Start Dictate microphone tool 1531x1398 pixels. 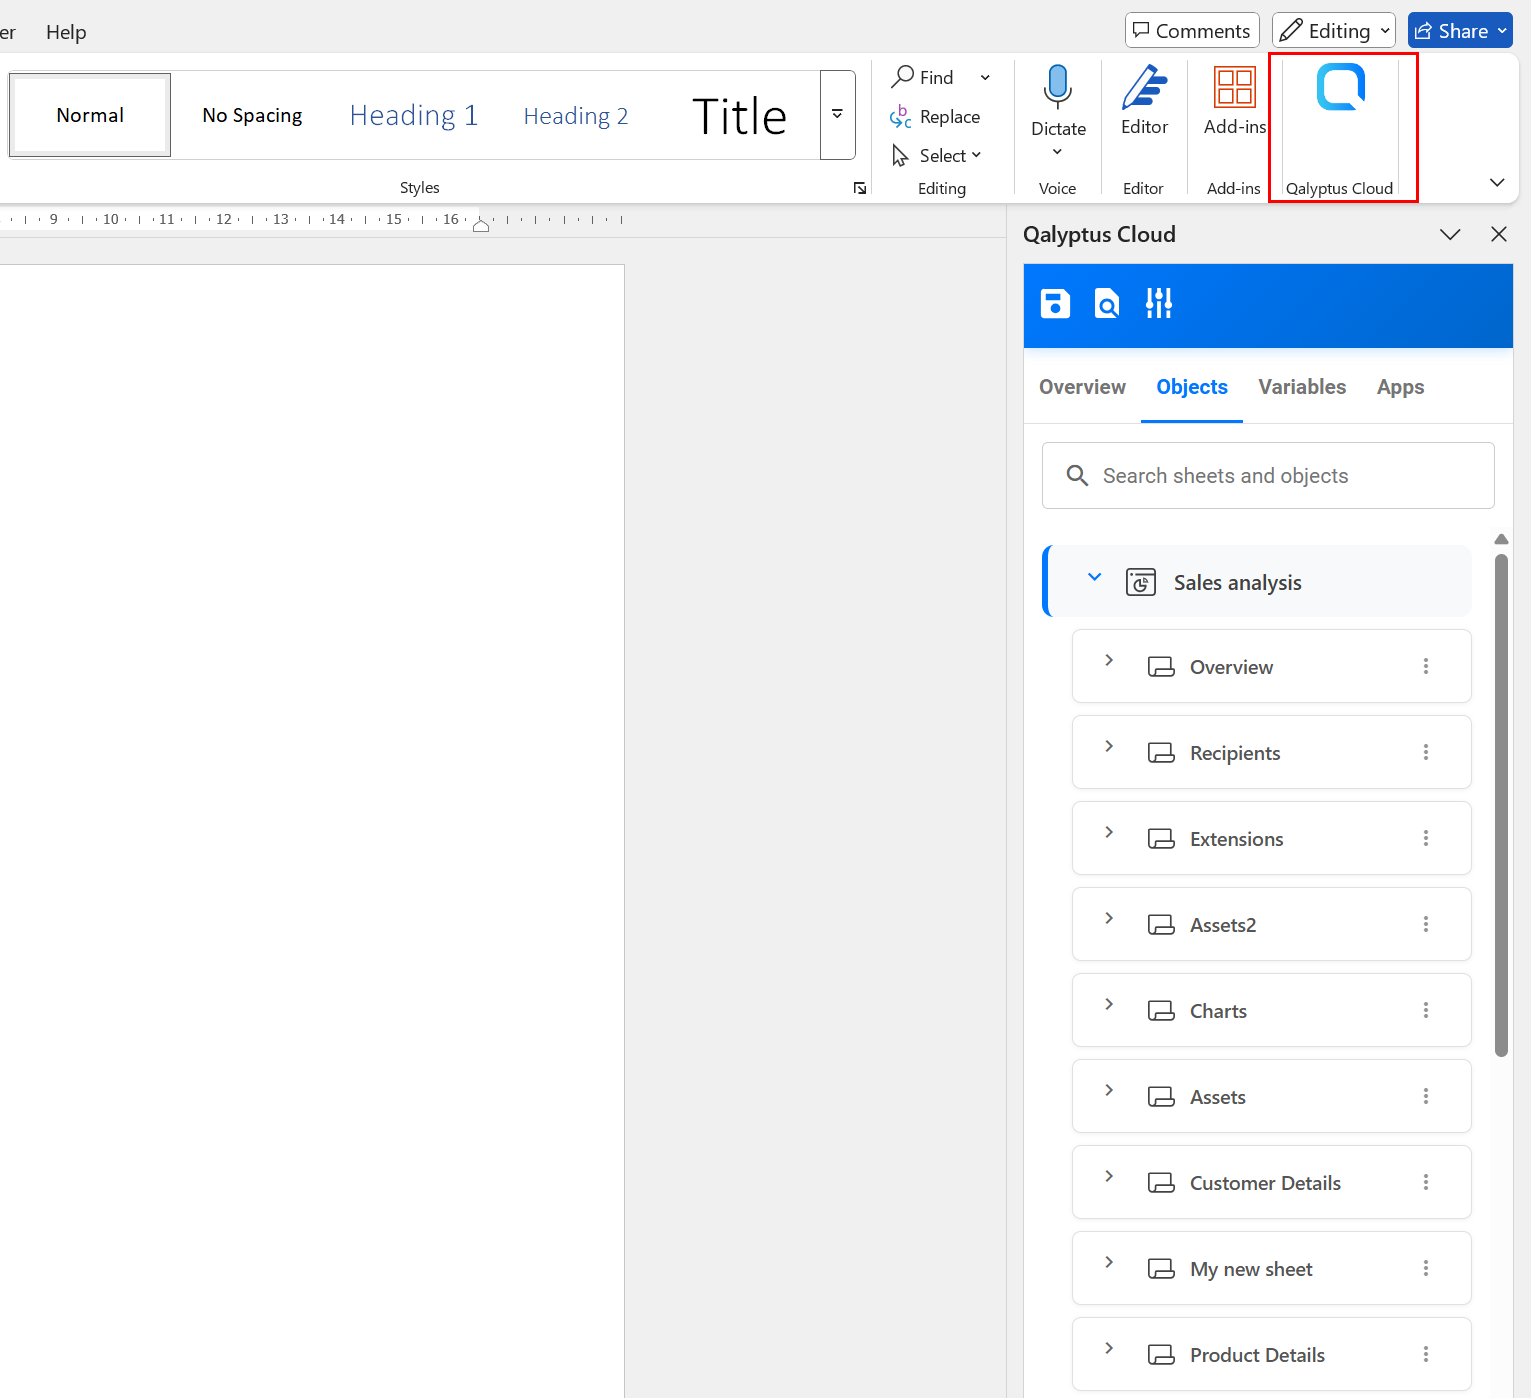coord(1057,88)
